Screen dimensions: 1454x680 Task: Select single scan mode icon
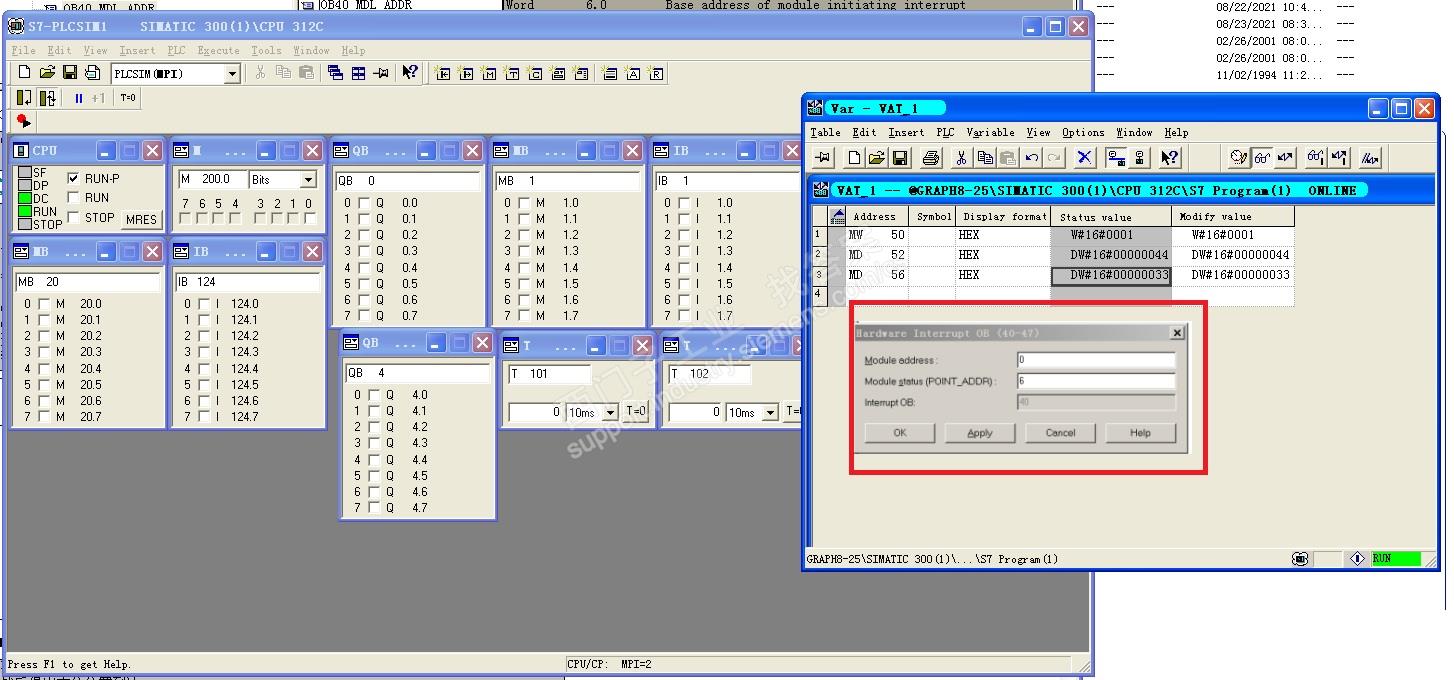tap(24, 98)
